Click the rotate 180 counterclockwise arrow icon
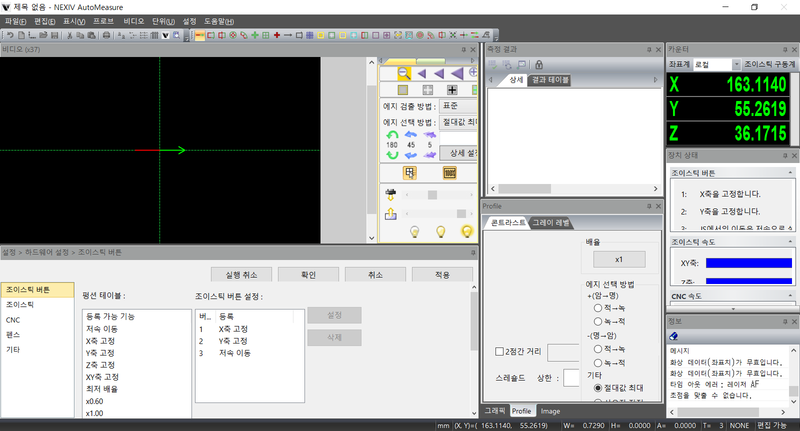This screenshot has width=800, height=431. point(392,135)
